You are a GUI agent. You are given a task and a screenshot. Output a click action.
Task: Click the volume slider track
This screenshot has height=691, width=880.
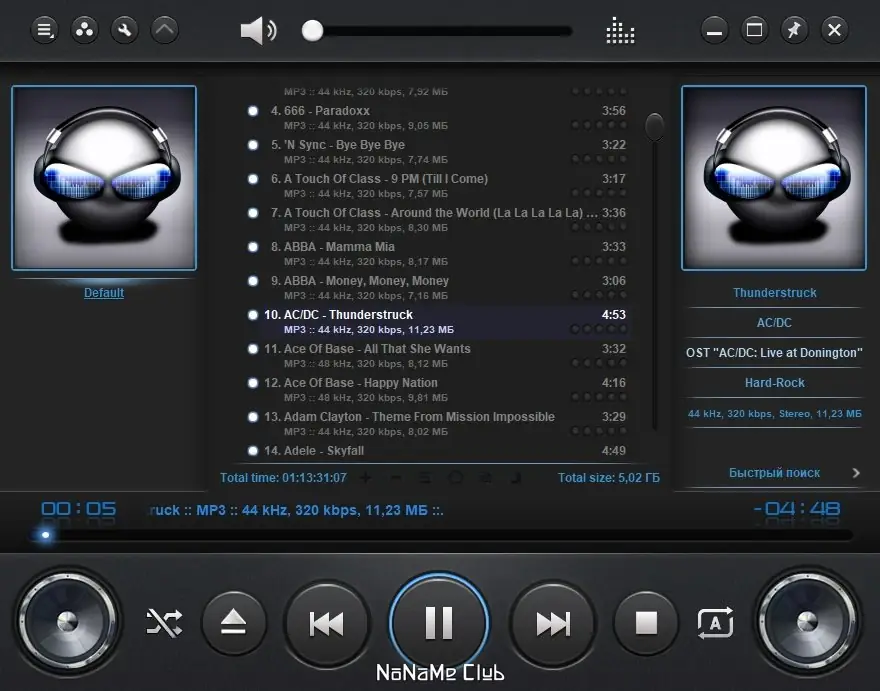click(438, 31)
